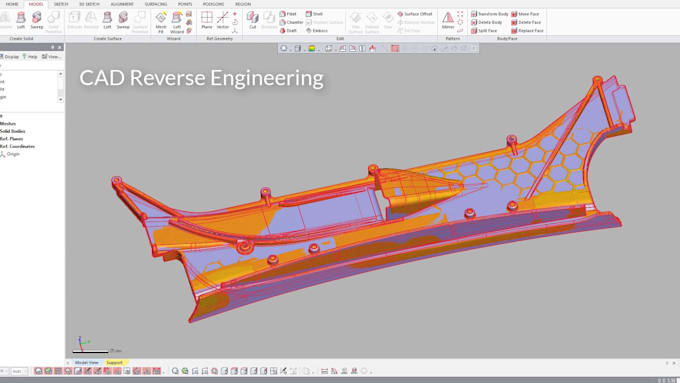
Task: Click the panel list scroll-down arrow
Action: [x=60, y=99]
